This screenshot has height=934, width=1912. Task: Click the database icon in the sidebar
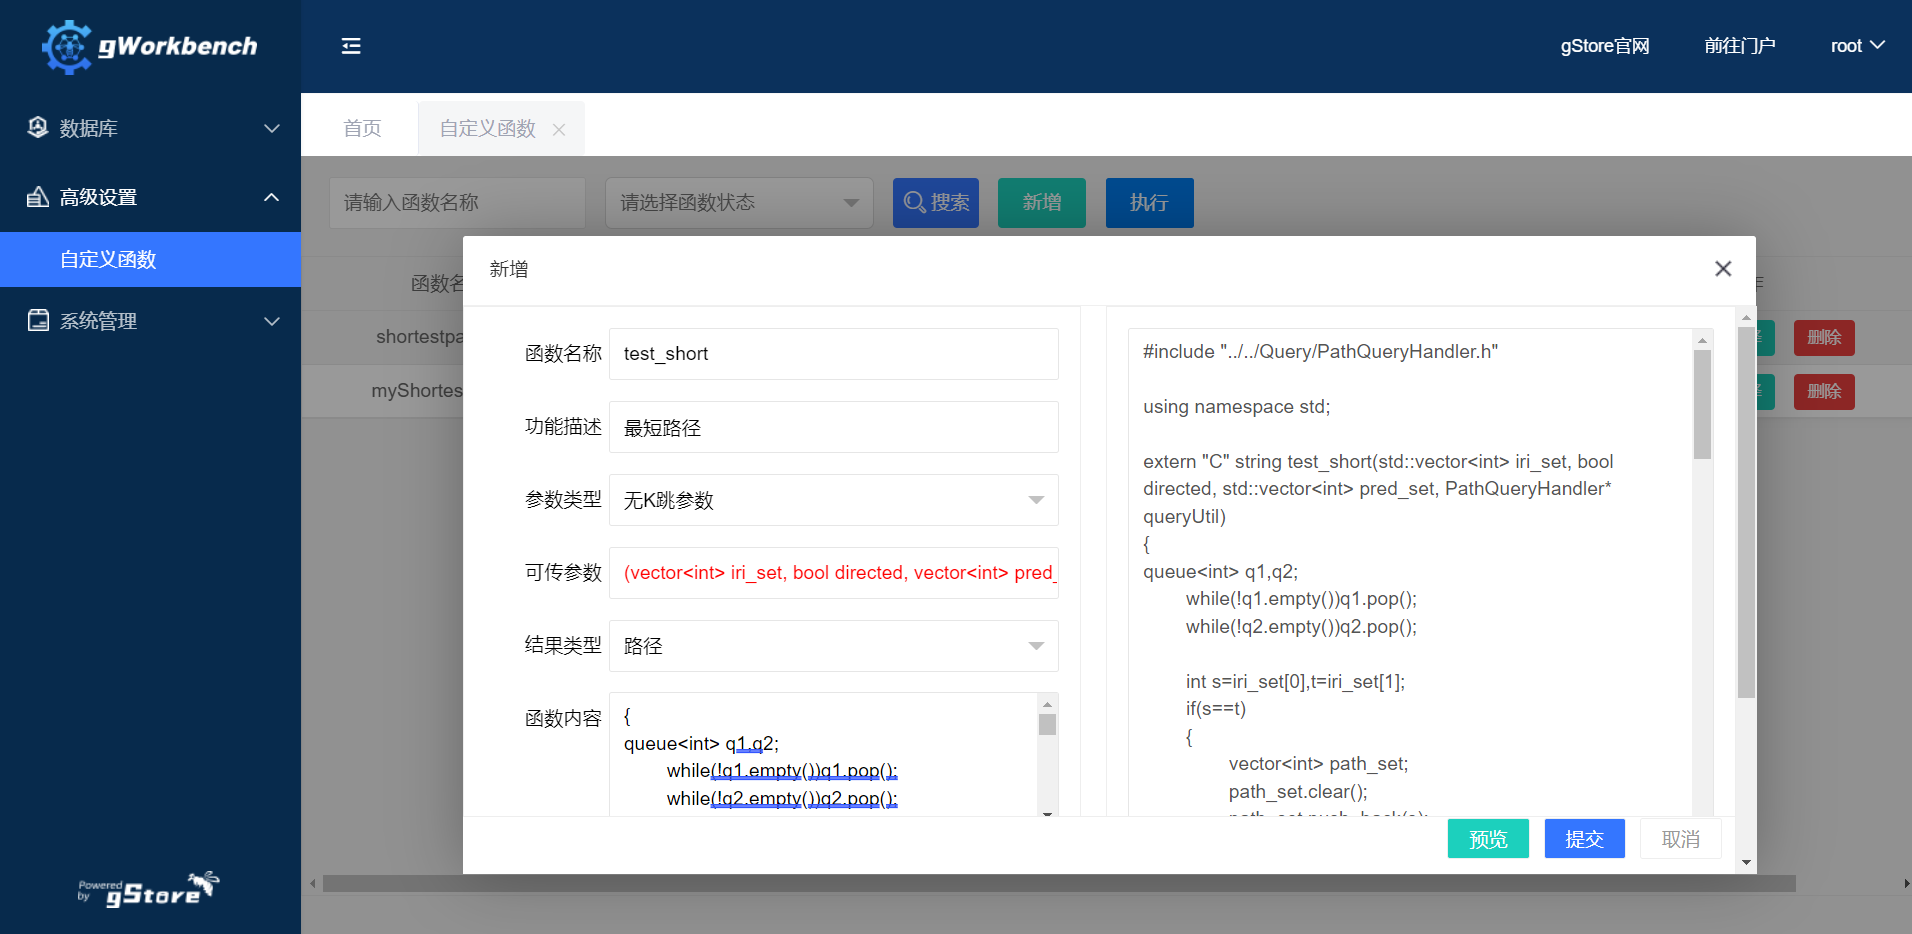[x=38, y=128]
